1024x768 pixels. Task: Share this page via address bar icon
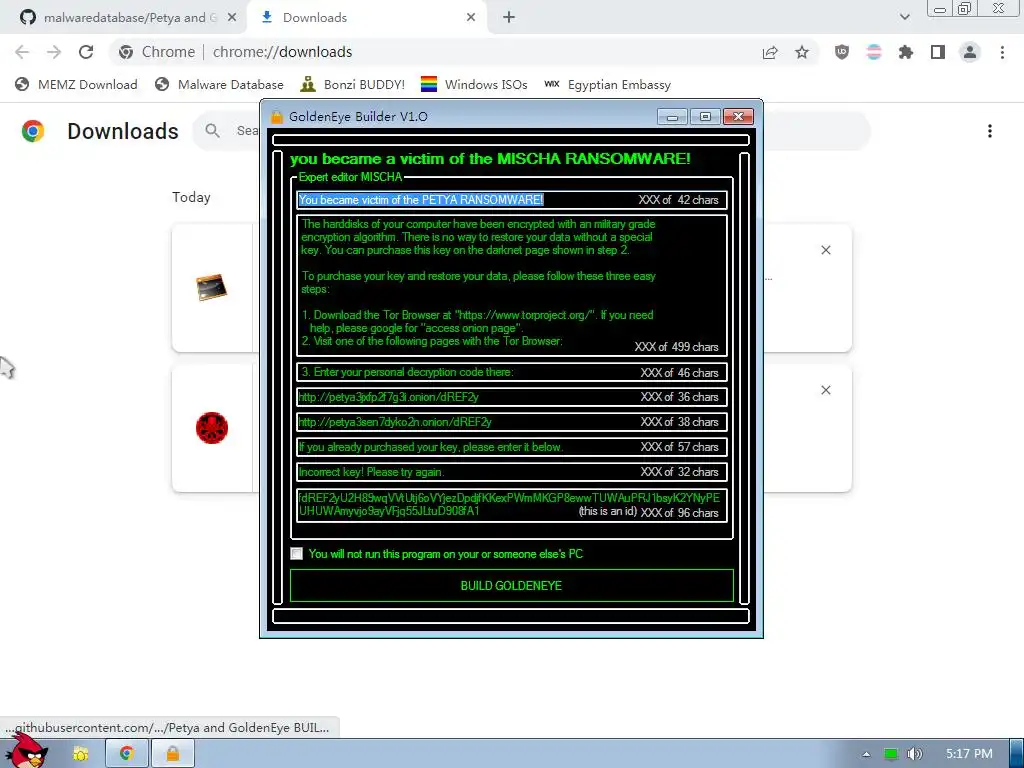(x=770, y=52)
